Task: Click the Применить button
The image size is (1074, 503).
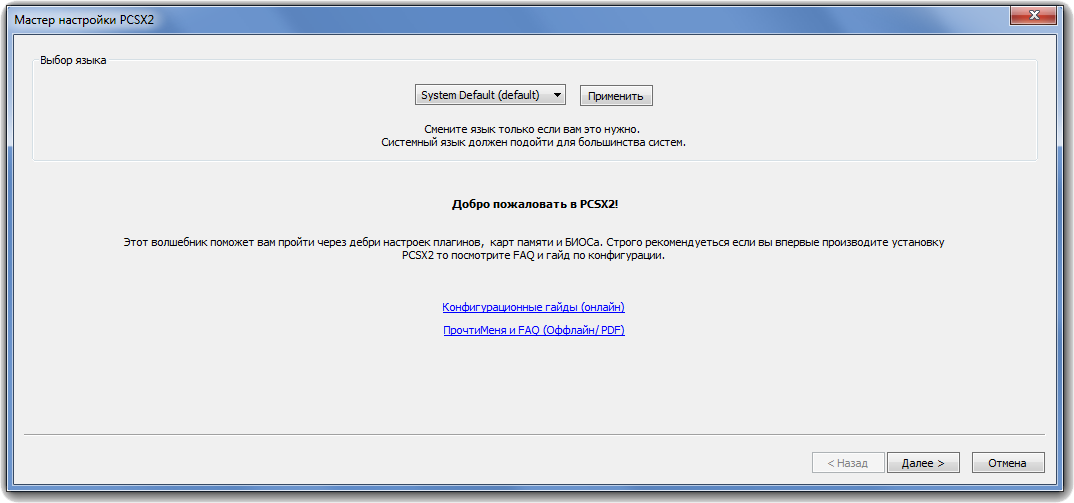Action: click(616, 96)
